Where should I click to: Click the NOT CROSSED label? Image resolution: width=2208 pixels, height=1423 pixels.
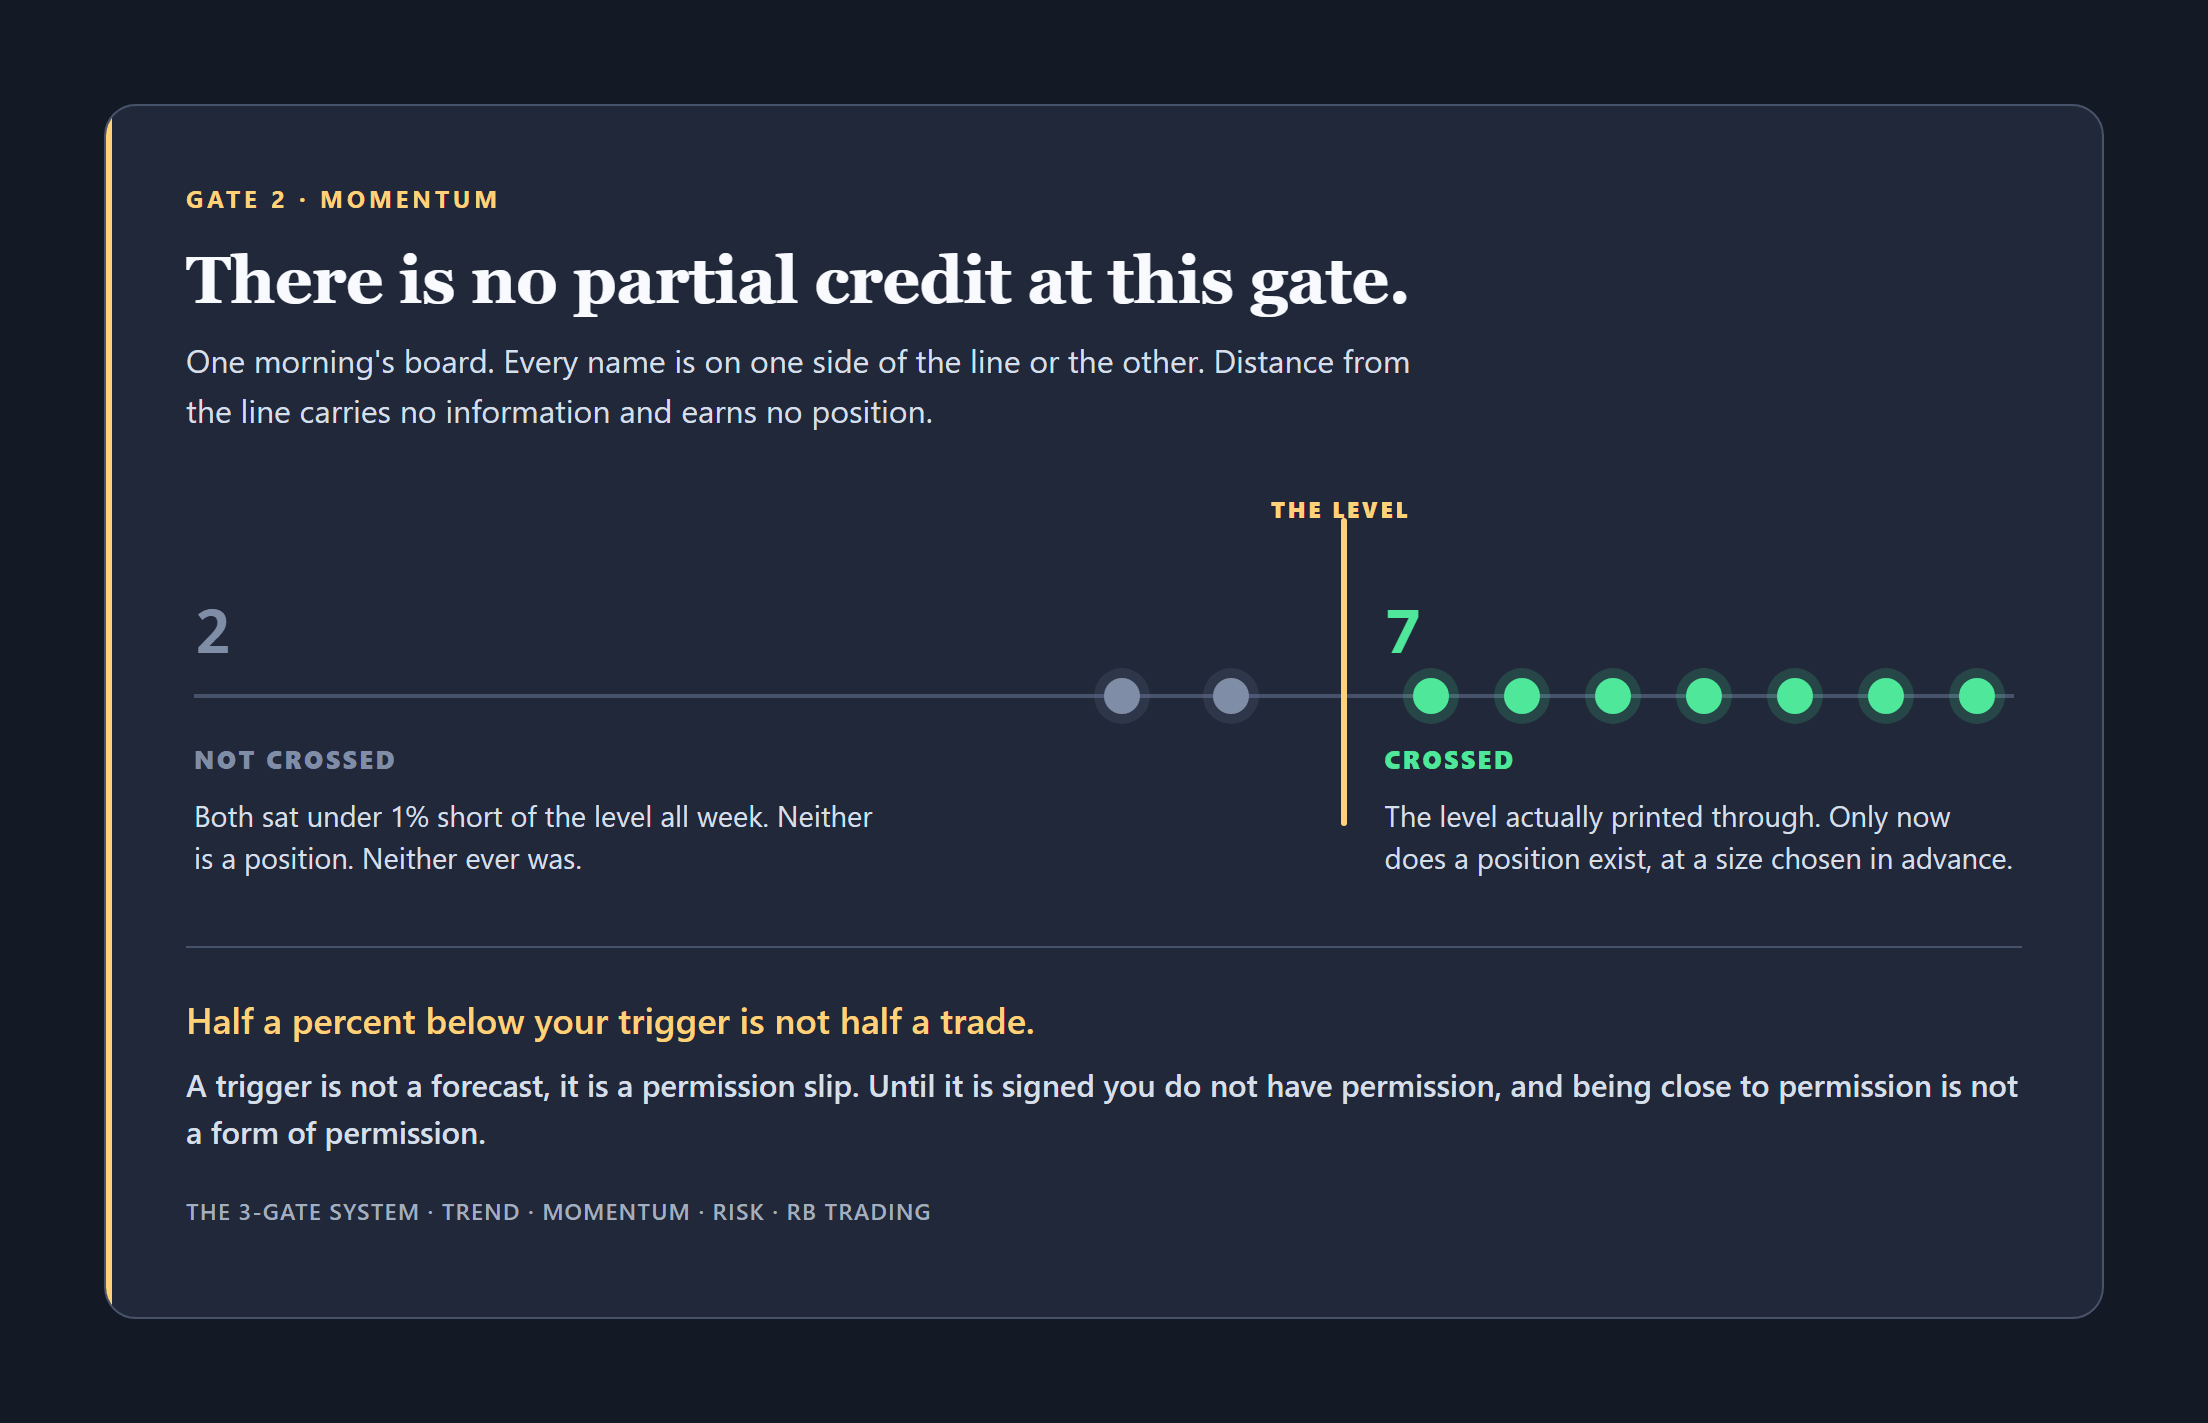point(295,760)
